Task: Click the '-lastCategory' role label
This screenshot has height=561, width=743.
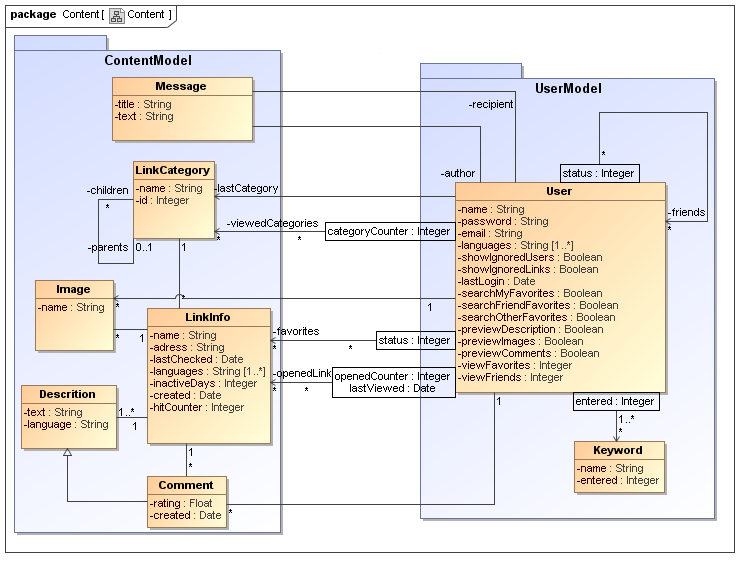Action: click(x=246, y=189)
